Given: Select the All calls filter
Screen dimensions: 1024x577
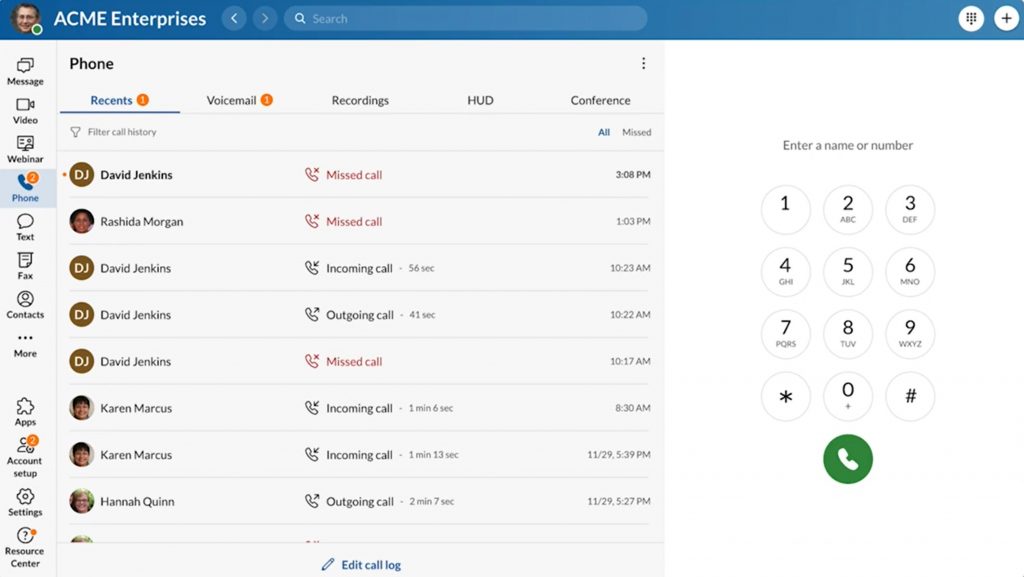Looking at the screenshot, I should point(604,131).
